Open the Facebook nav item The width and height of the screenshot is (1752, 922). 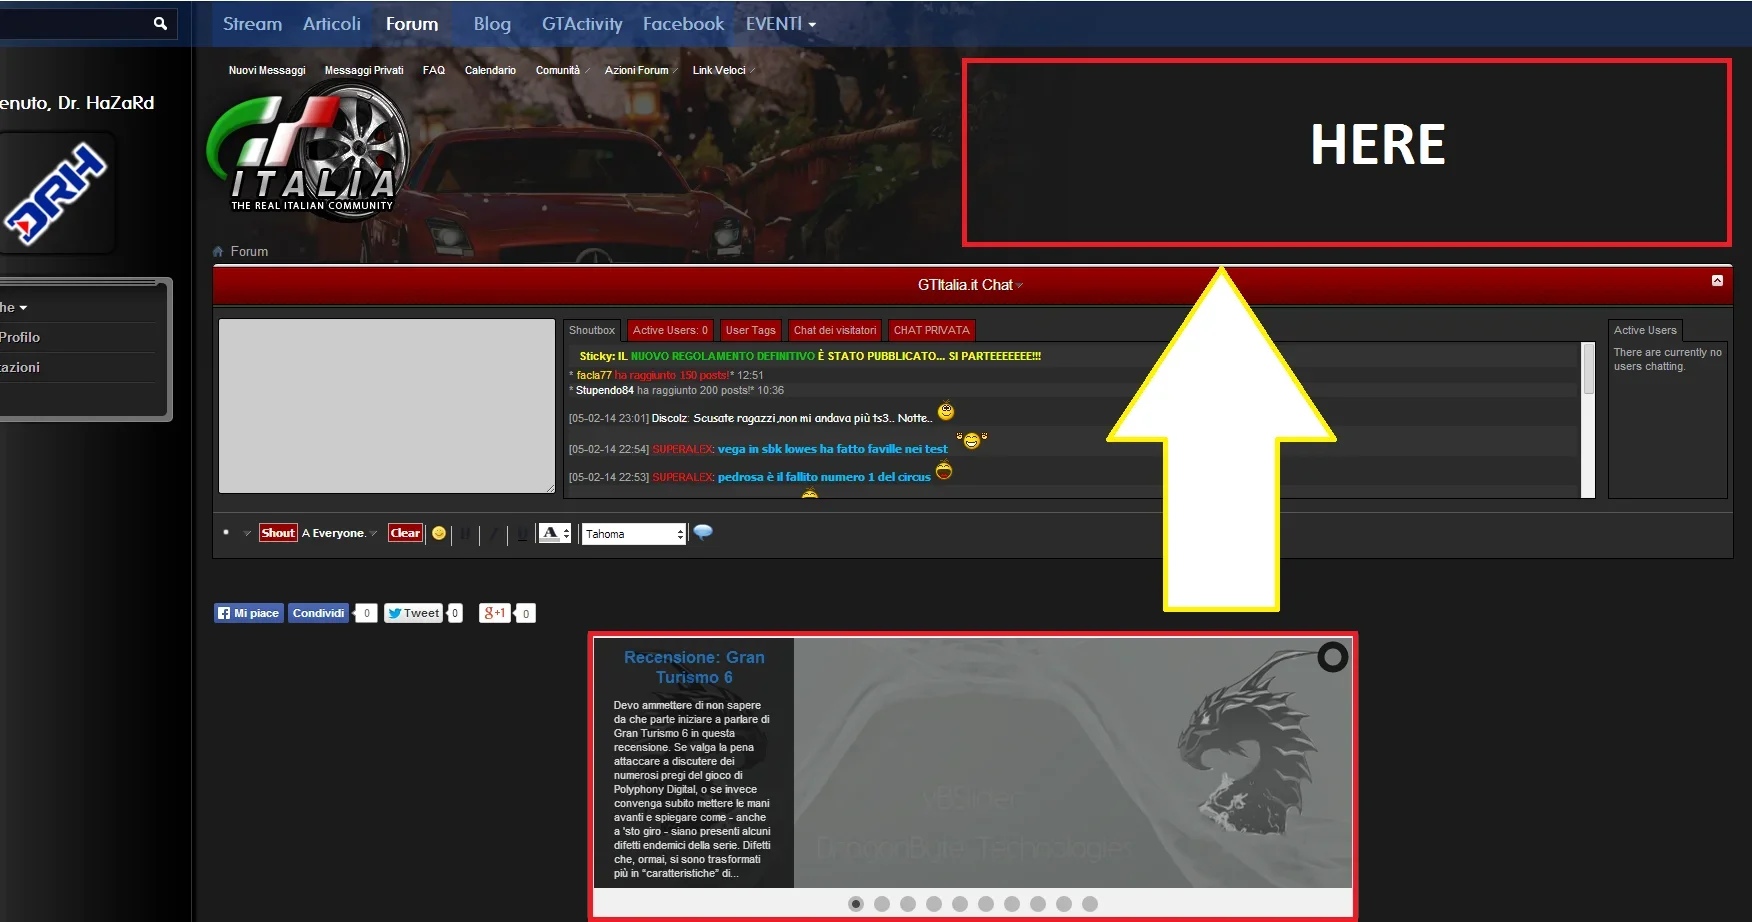point(683,24)
